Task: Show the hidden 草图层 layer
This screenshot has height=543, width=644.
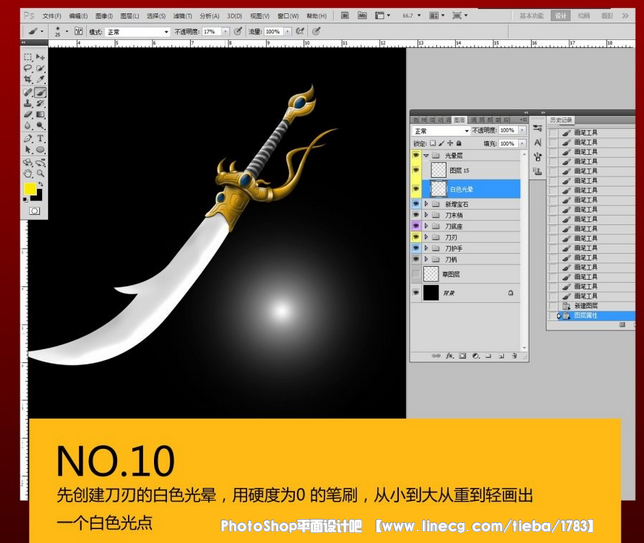Action: tap(416, 274)
